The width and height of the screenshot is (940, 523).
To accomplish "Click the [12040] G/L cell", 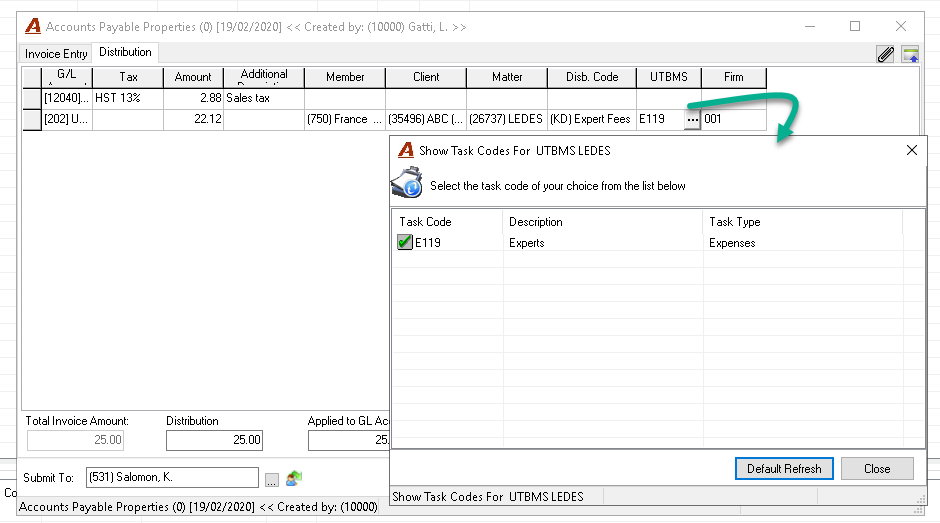I will (67, 98).
